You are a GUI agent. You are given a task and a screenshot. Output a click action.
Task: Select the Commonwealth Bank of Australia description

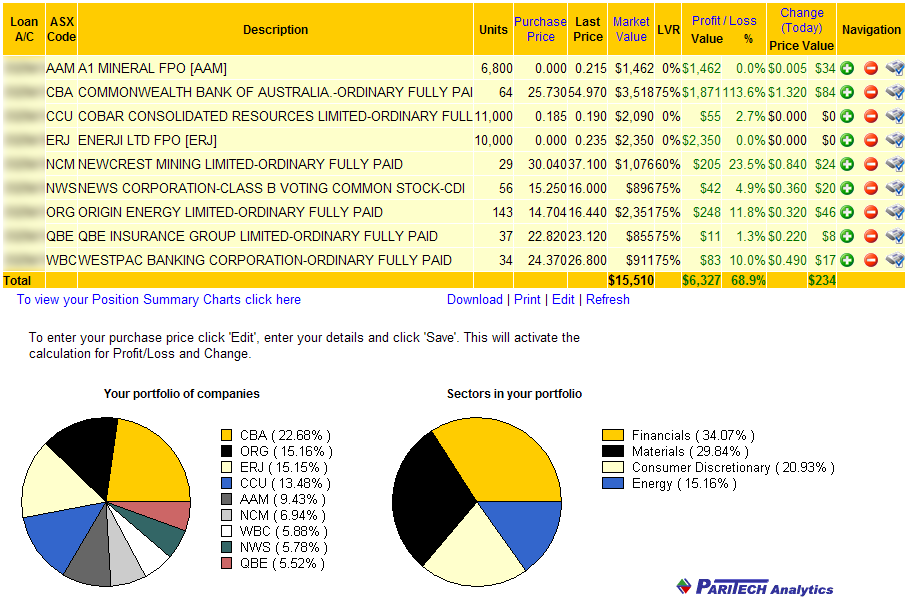pyautogui.click(x=275, y=93)
